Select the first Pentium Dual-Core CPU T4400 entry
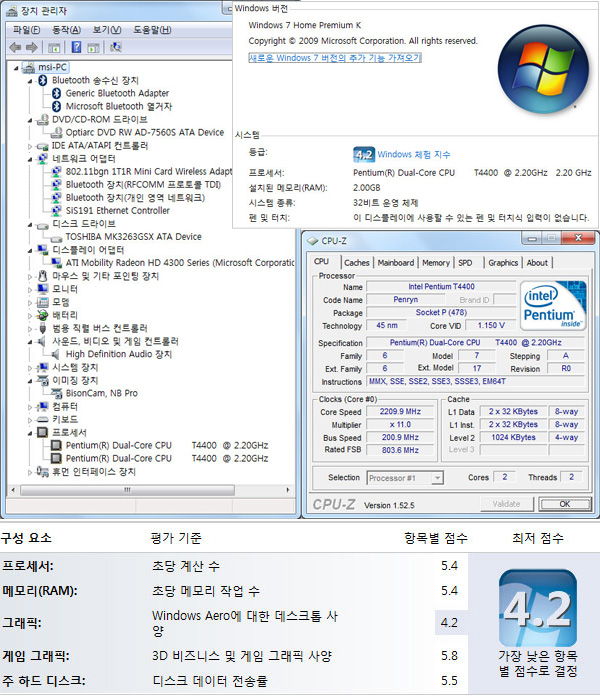600x698 pixels. click(x=166, y=446)
